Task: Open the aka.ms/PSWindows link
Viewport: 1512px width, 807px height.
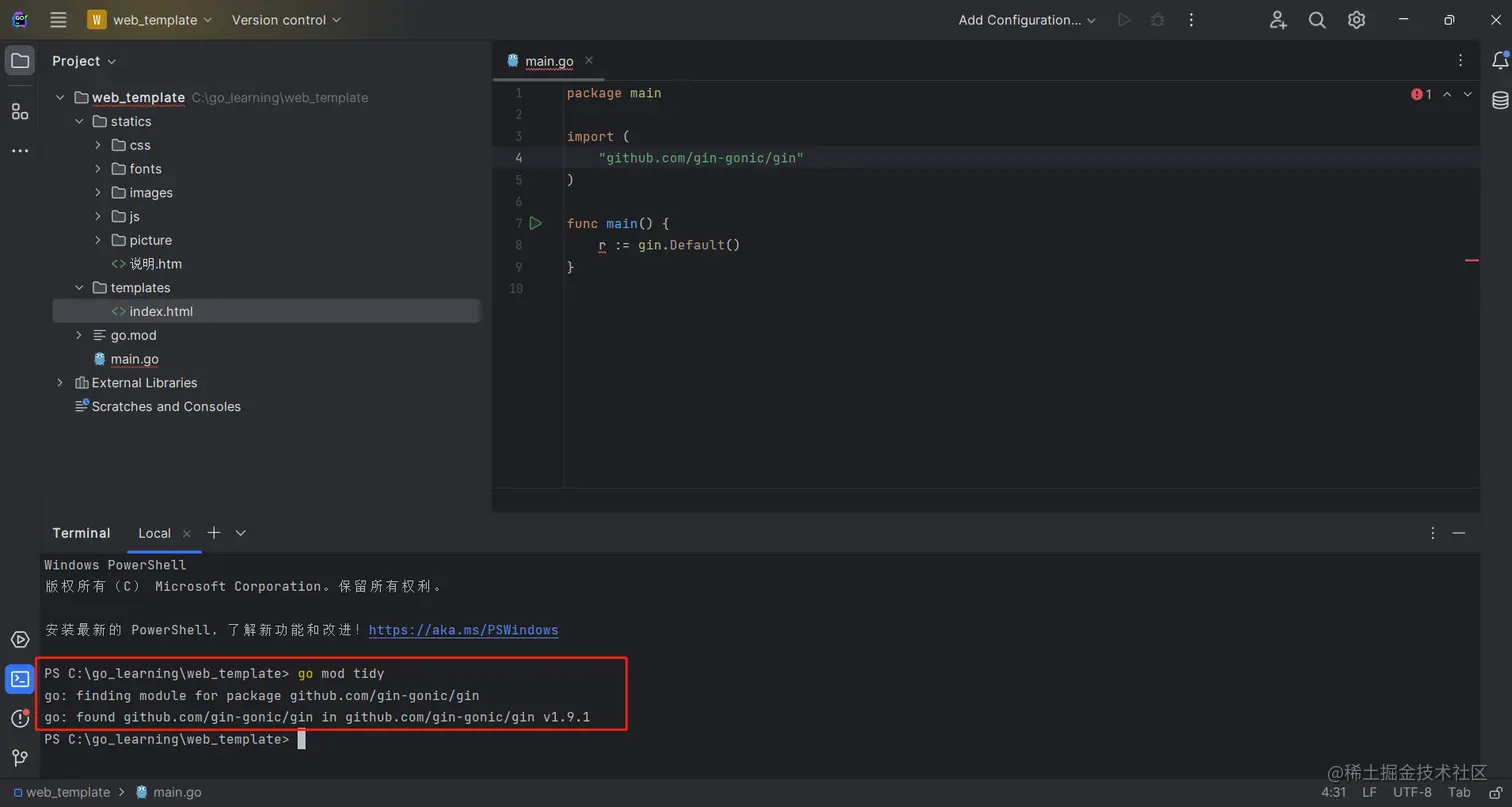Action: click(463, 630)
